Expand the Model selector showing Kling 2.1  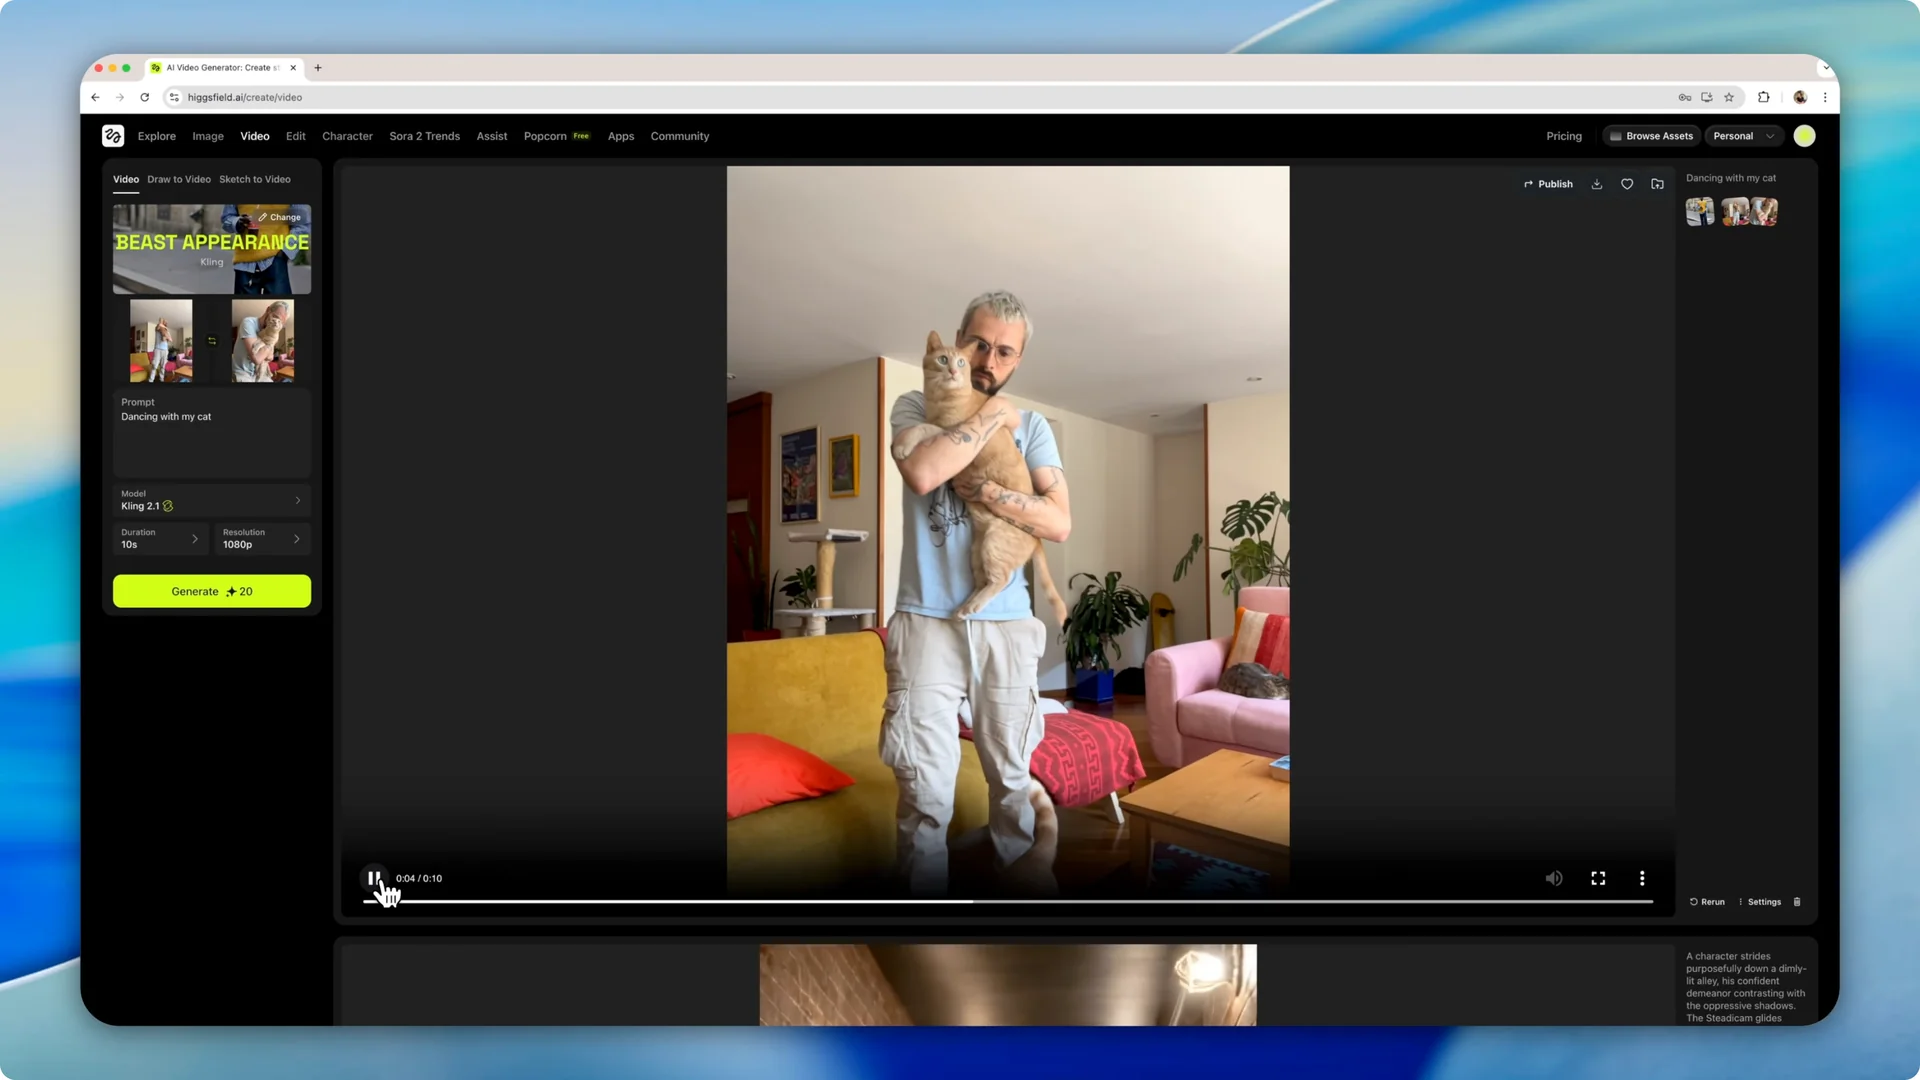click(211, 500)
